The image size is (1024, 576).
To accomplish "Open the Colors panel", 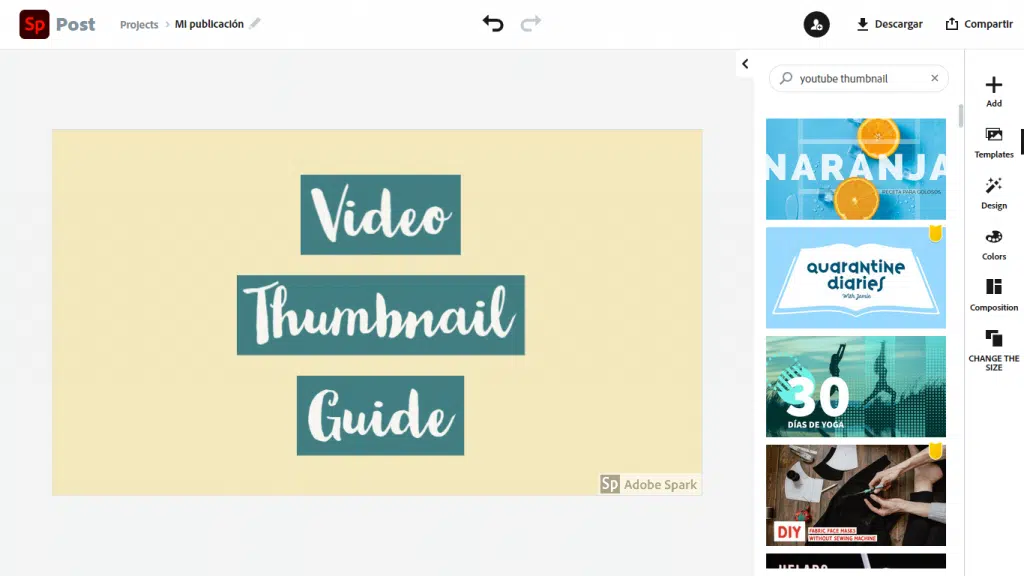I will 993,243.
